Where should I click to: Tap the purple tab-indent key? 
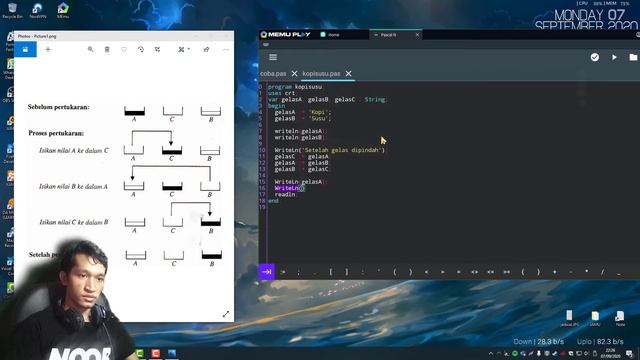pyautogui.click(x=267, y=272)
